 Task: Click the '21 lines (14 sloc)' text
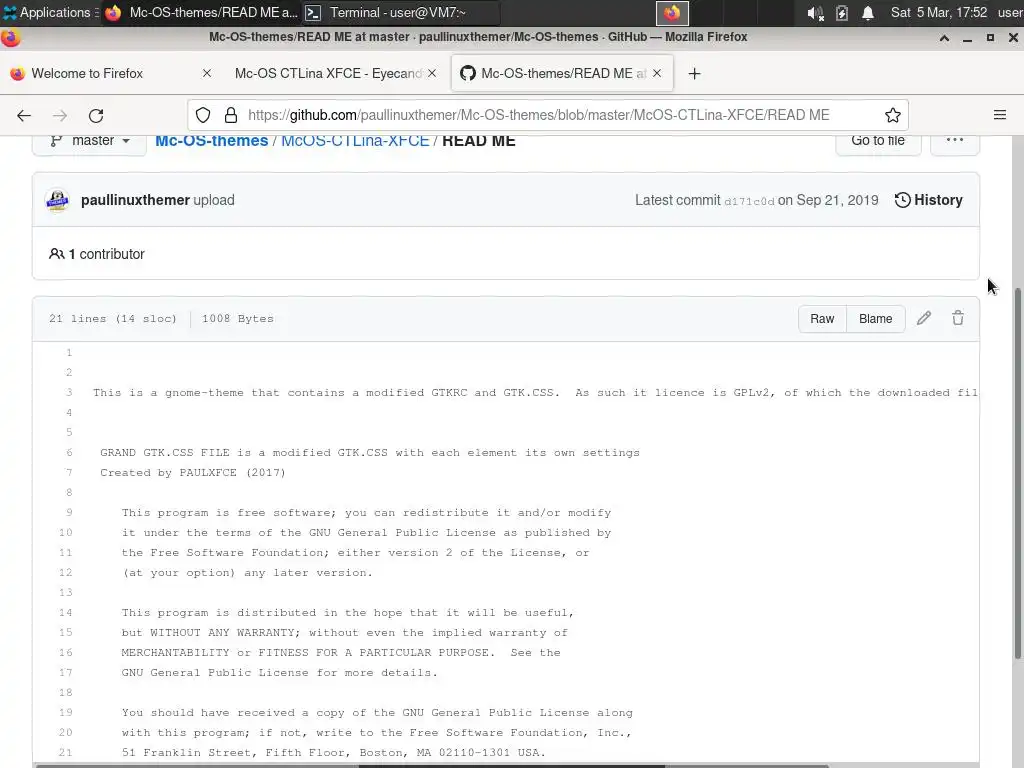click(112, 319)
